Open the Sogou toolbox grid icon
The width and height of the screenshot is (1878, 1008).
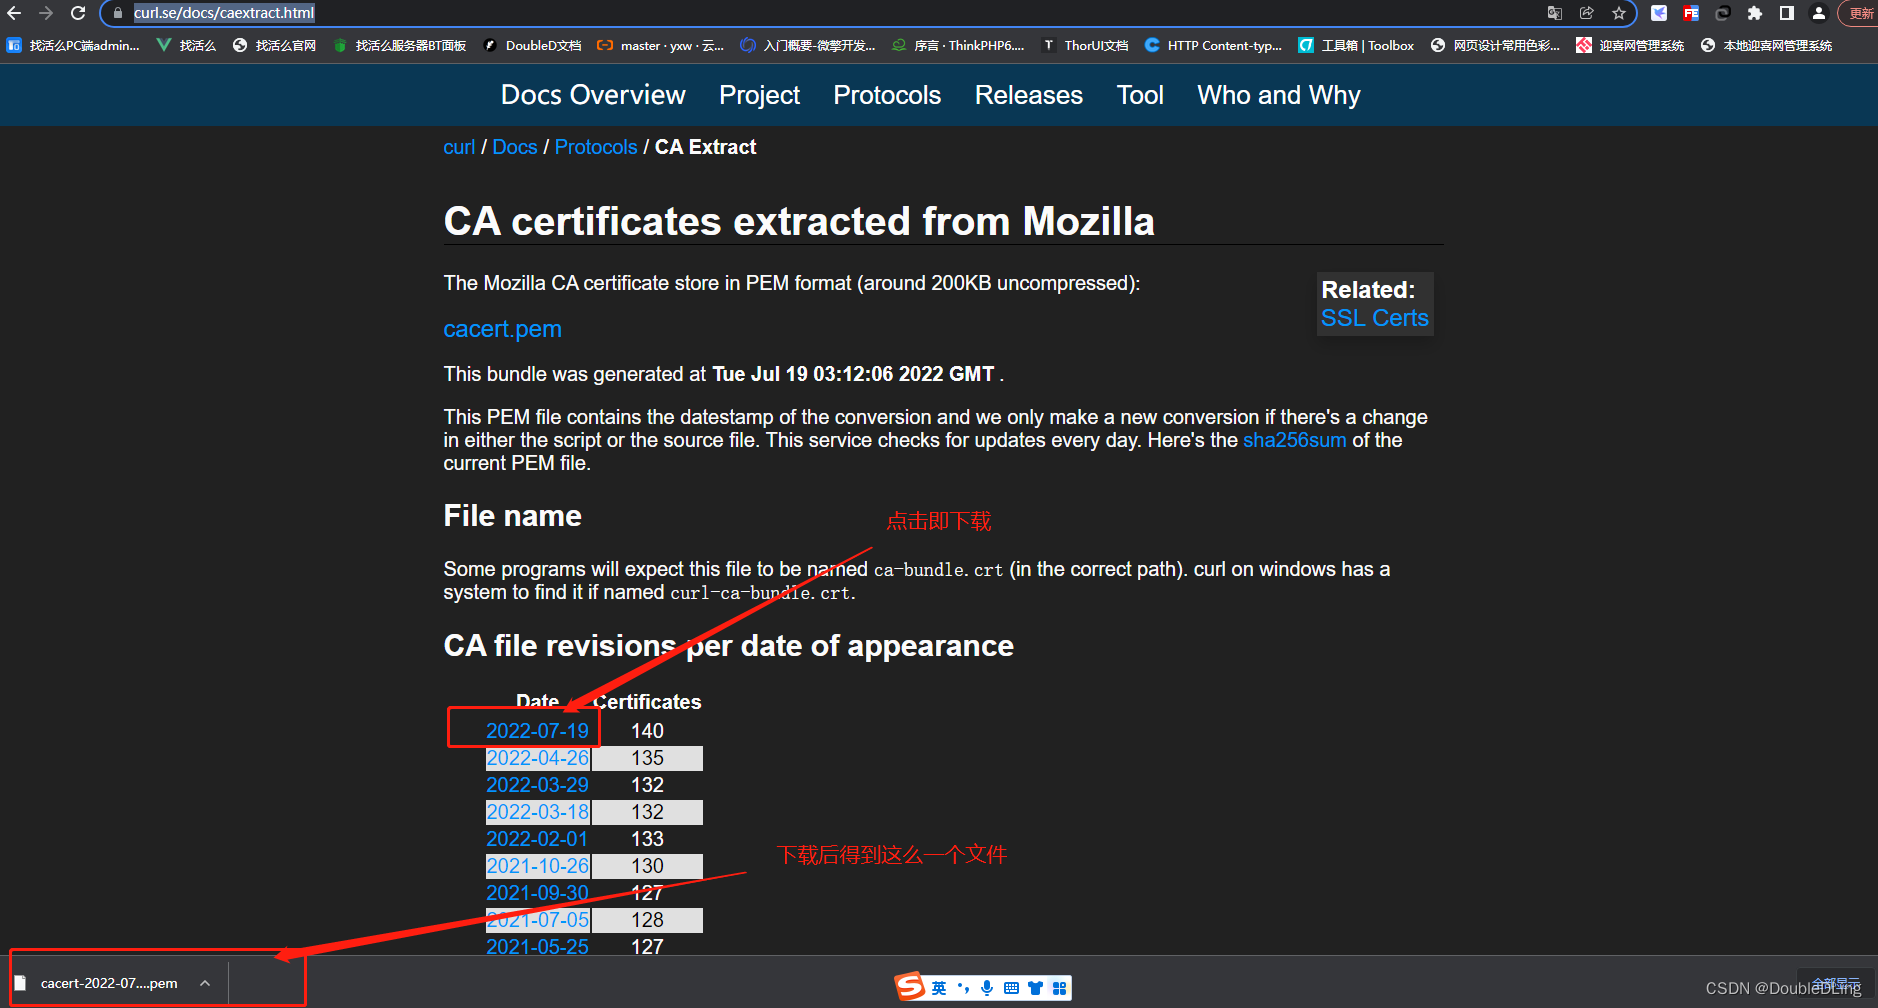[x=1060, y=988]
